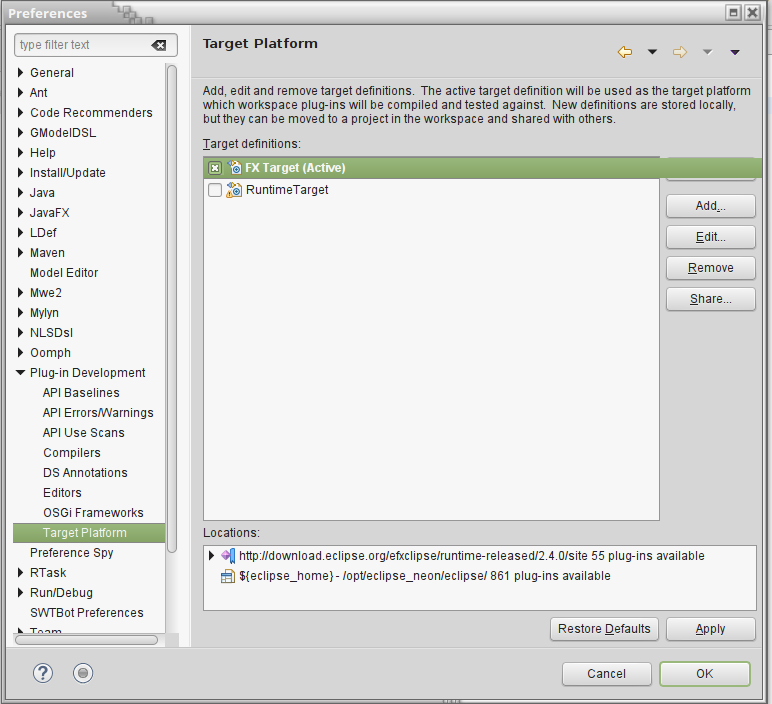Expand the Oomph tree node

click(20, 352)
